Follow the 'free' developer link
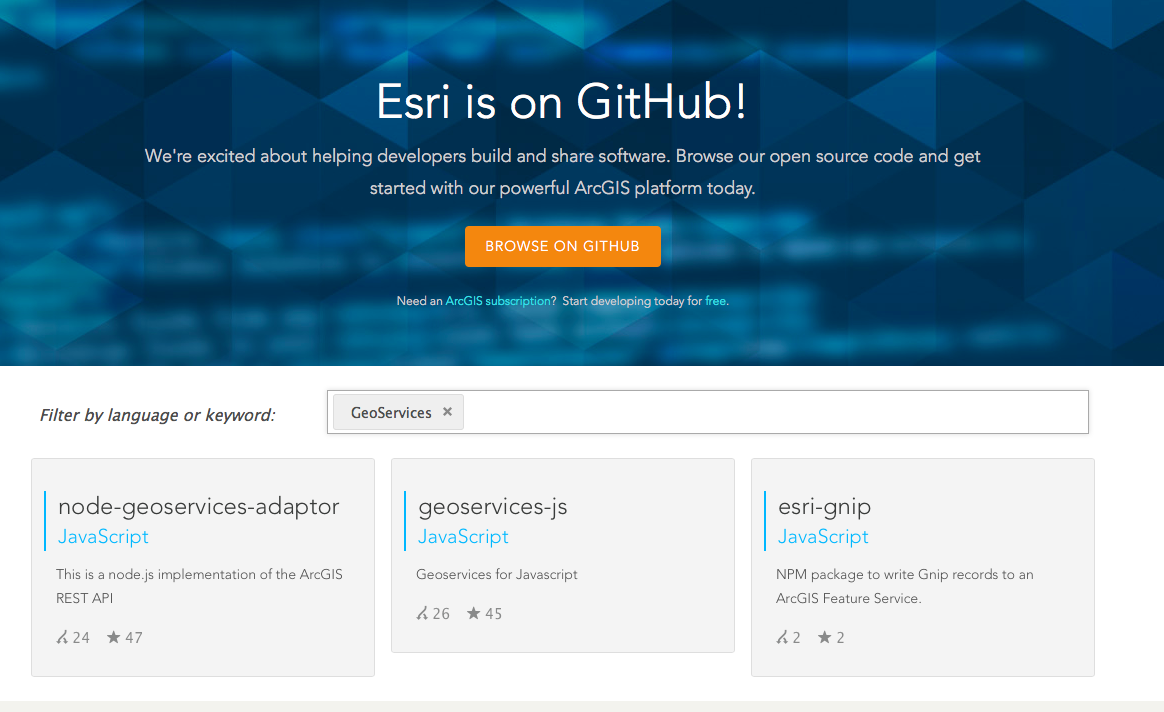The height and width of the screenshot is (712, 1164). point(715,301)
